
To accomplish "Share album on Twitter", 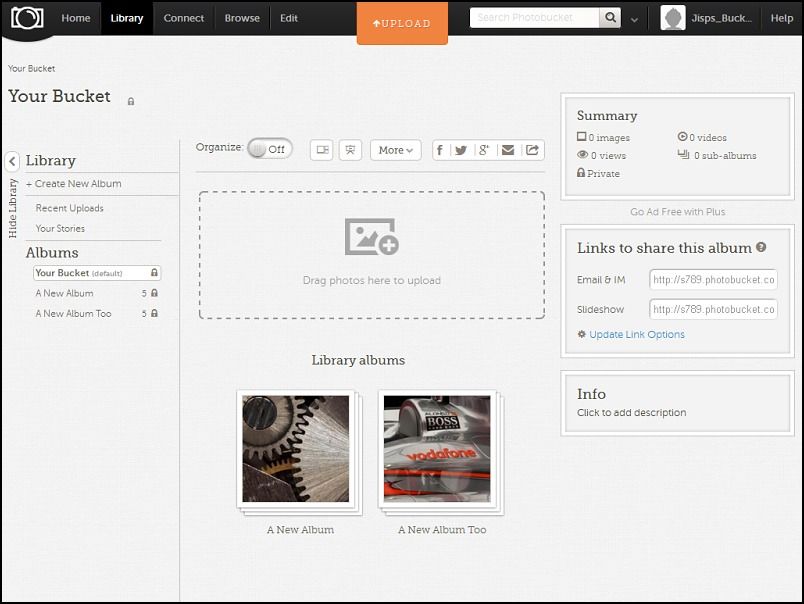I will tap(461, 150).
